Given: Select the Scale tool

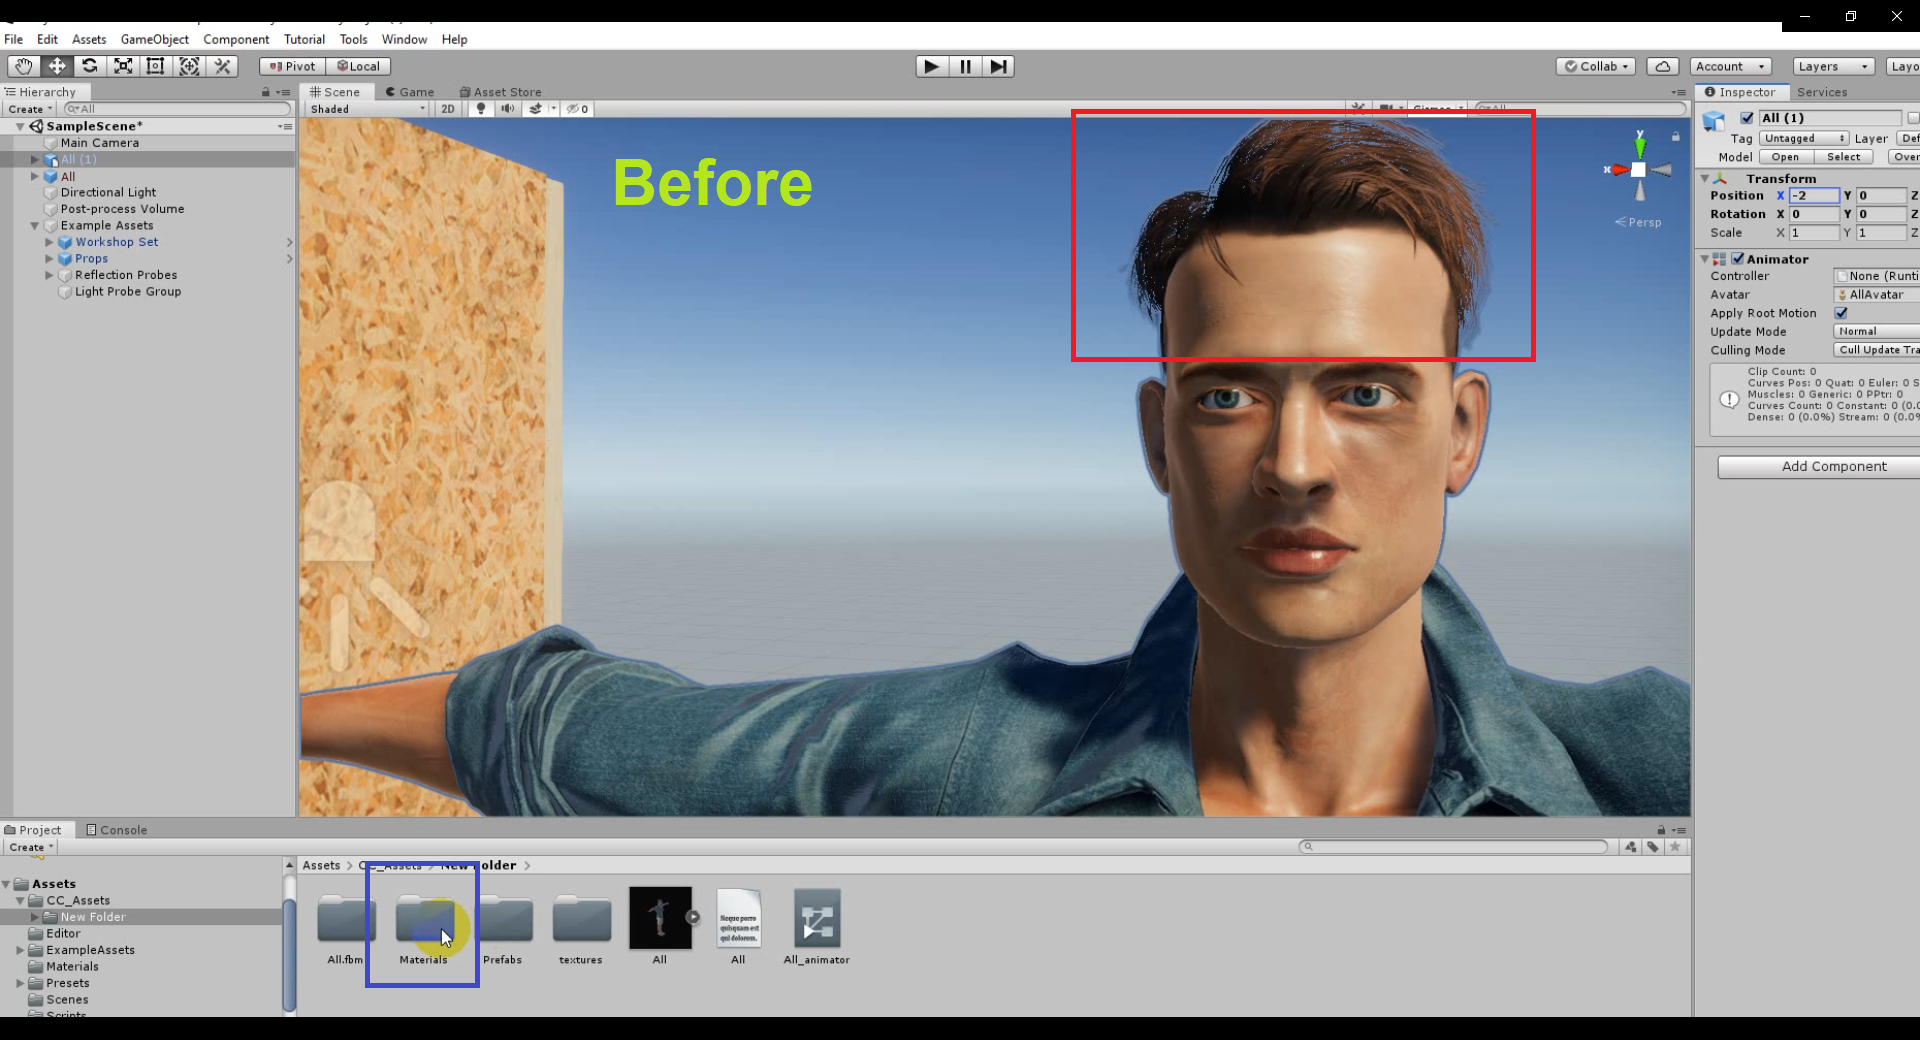Looking at the screenshot, I should [122, 66].
